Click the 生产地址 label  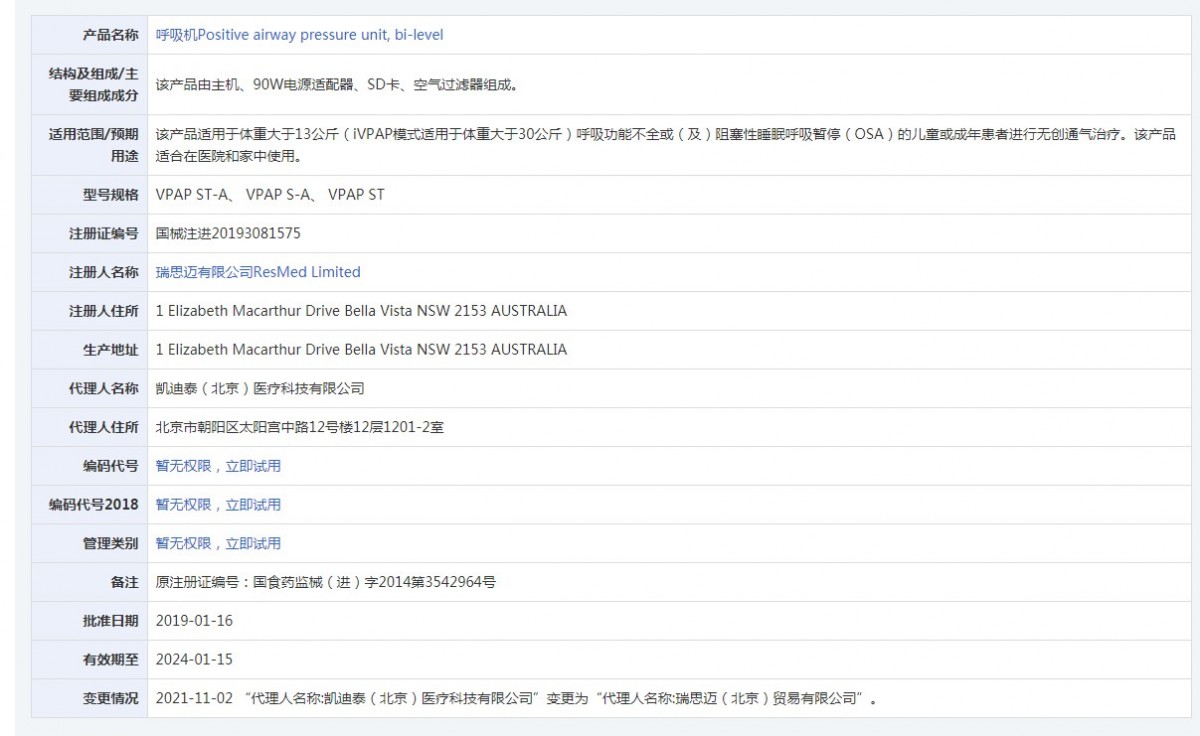click(110, 350)
